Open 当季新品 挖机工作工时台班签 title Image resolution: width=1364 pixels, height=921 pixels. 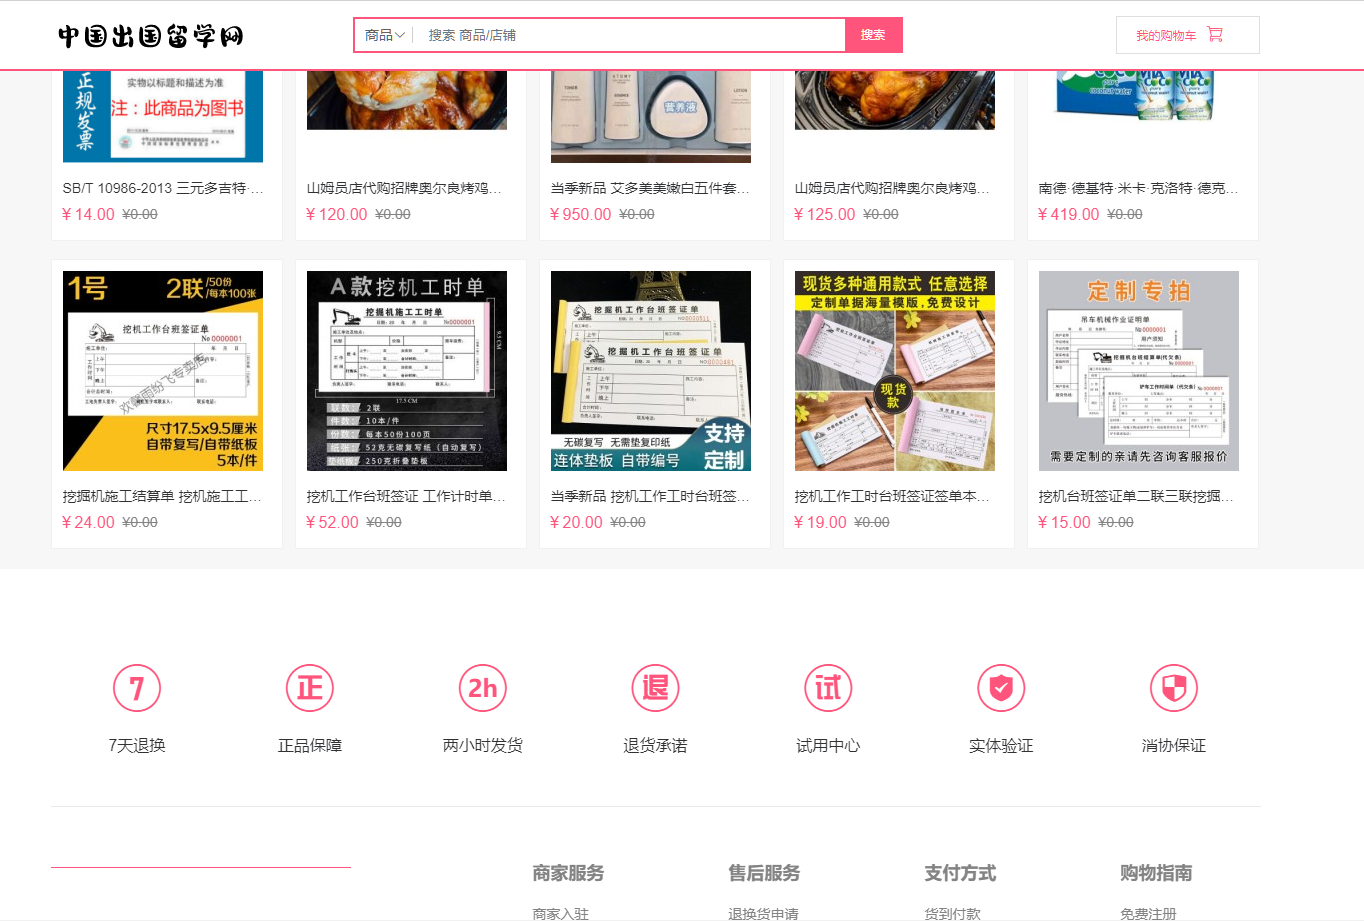tap(650, 496)
